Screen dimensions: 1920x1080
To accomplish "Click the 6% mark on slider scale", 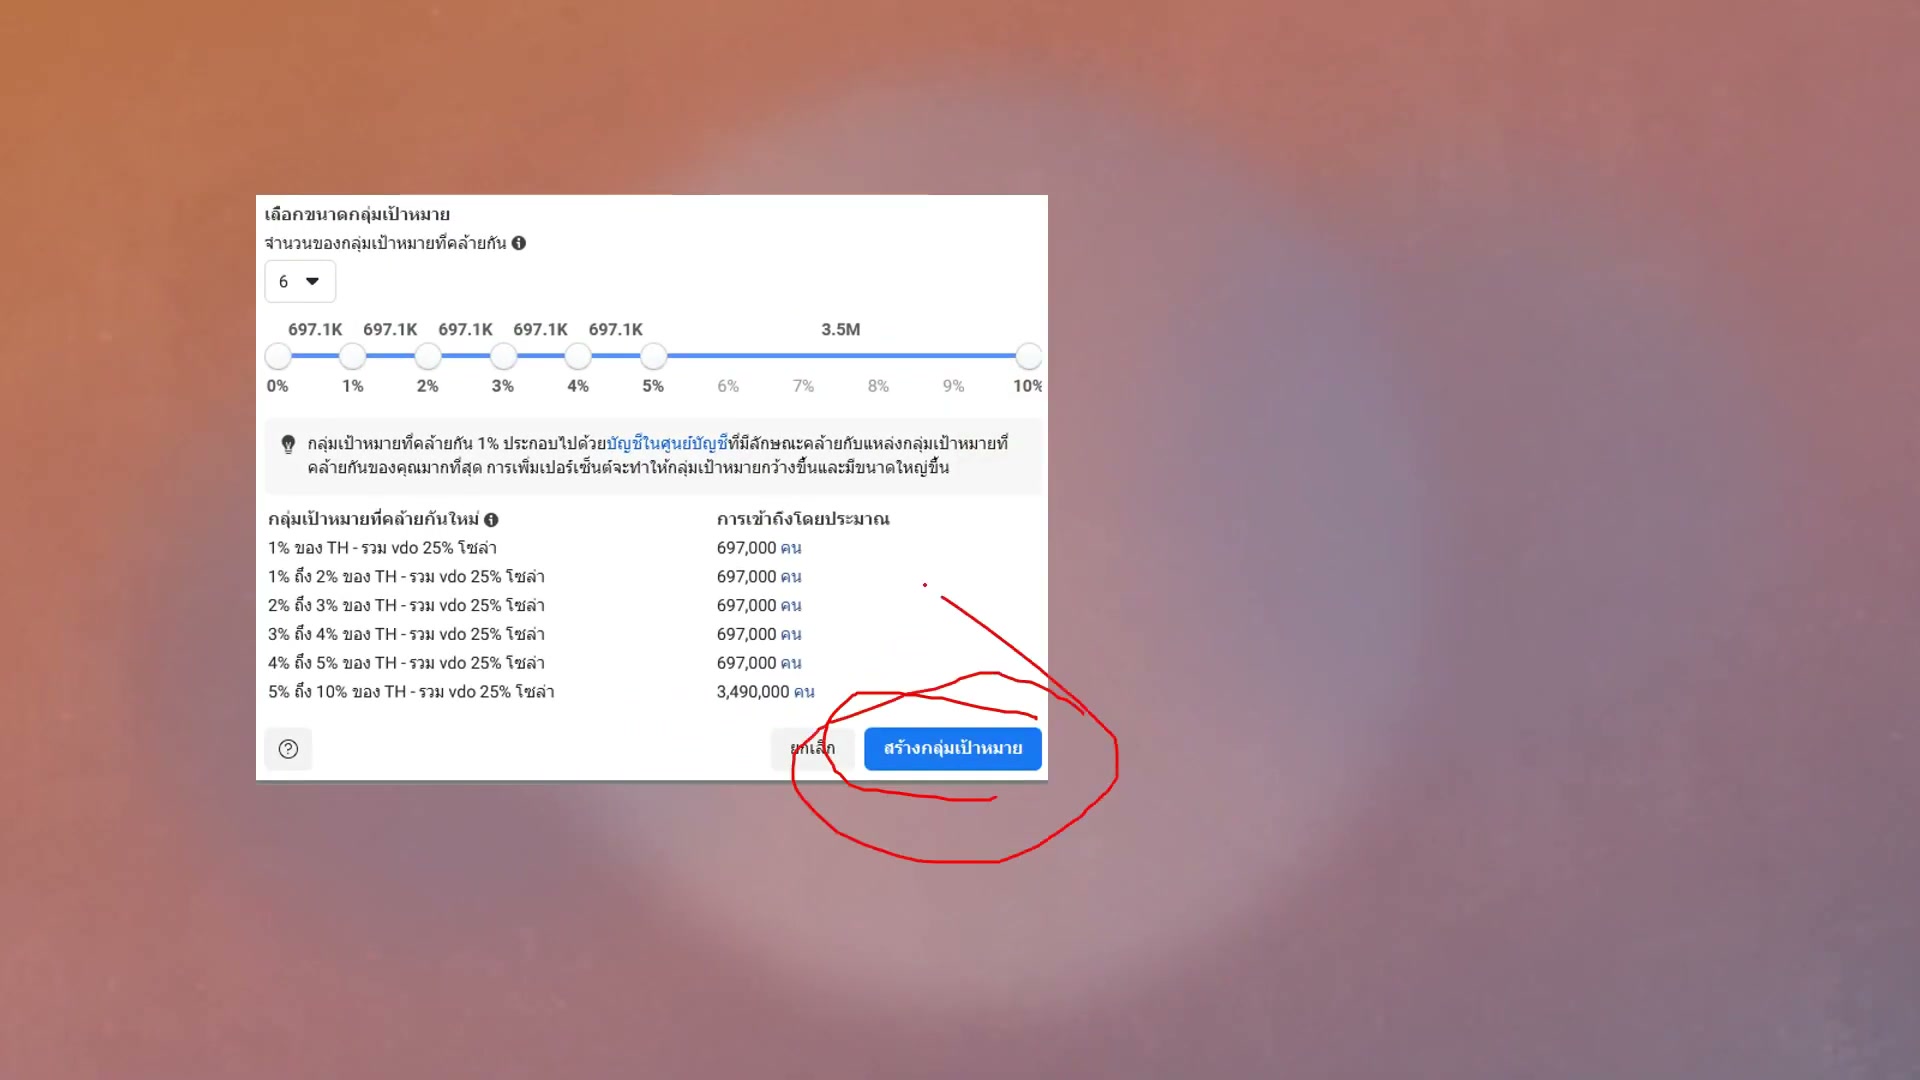I will (x=728, y=386).
